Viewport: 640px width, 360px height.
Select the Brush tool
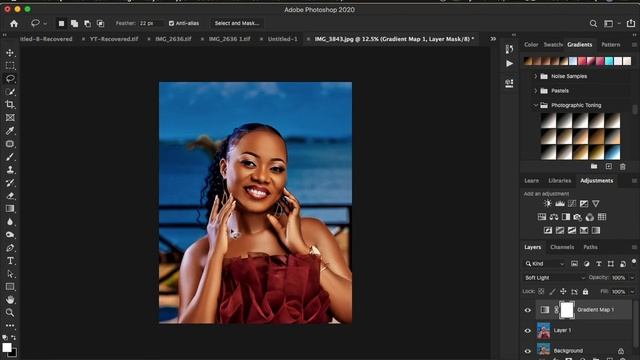pyautogui.click(x=10, y=157)
